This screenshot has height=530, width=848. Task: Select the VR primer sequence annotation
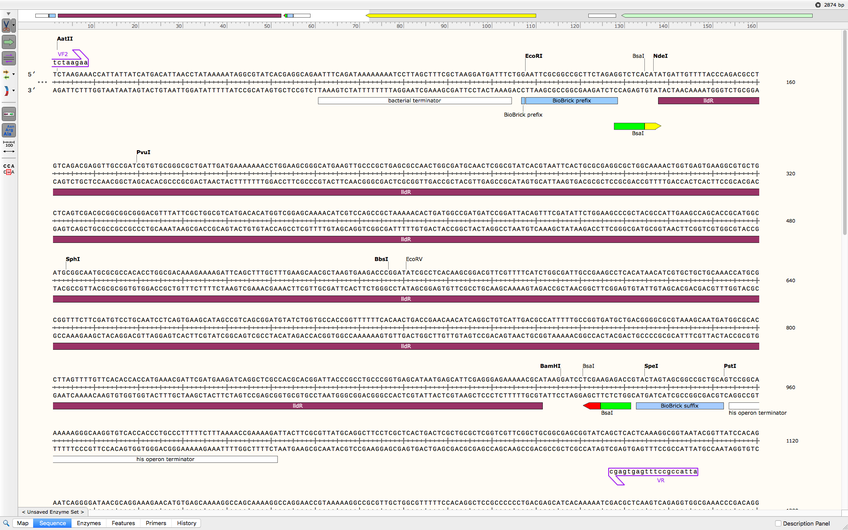654,471
